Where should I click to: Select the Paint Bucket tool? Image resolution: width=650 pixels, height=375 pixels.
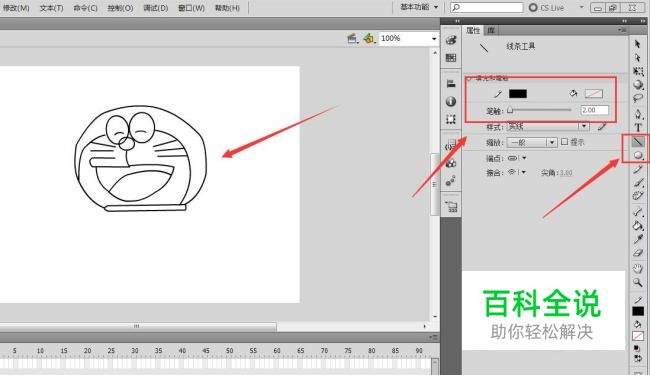coord(638,226)
